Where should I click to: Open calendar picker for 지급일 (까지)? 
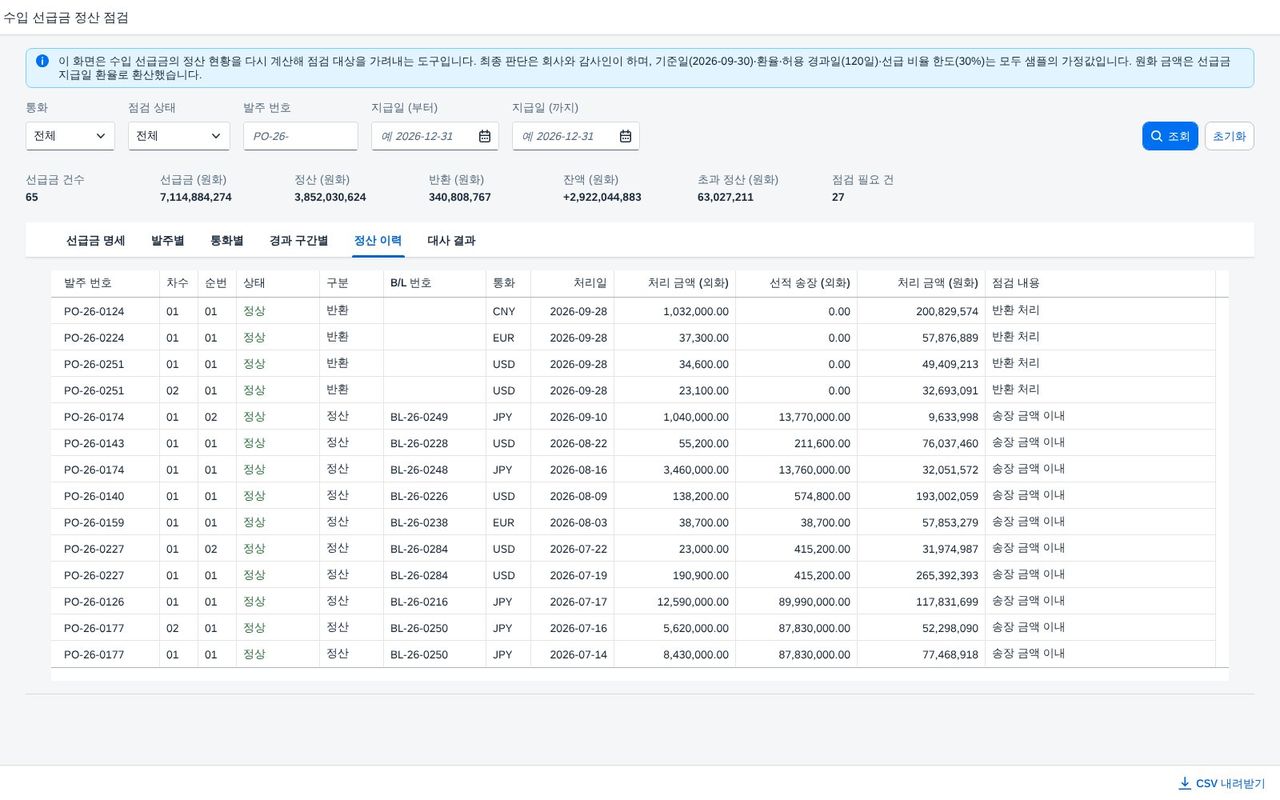pyautogui.click(x=626, y=136)
